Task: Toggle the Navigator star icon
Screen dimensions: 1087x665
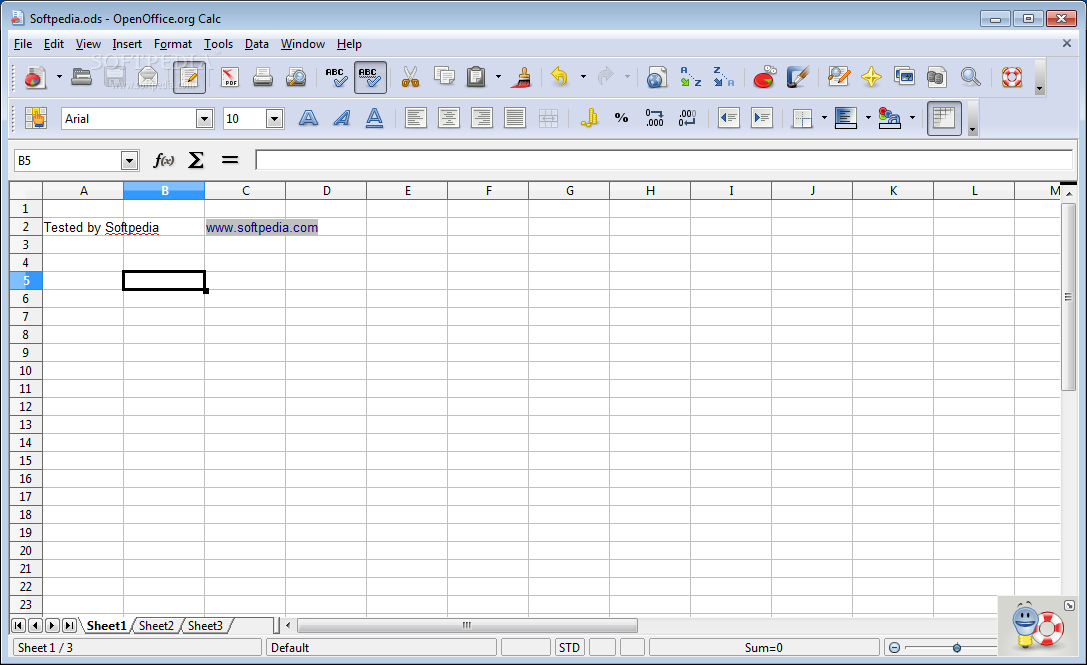Action: point(871,77)
